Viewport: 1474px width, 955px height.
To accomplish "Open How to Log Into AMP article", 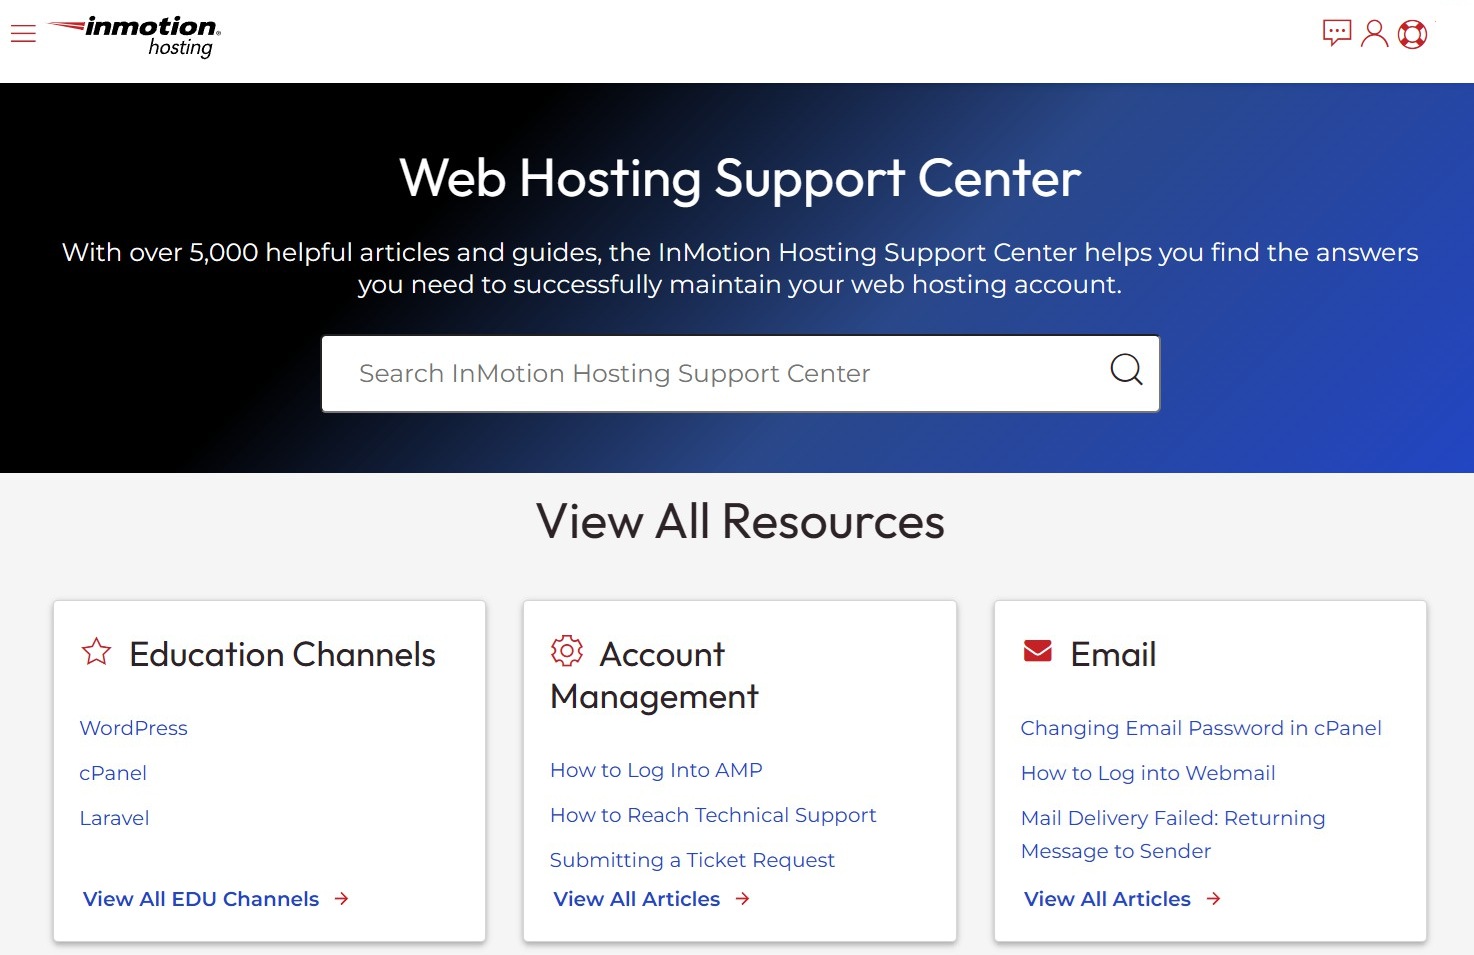I will pos(656,770).
